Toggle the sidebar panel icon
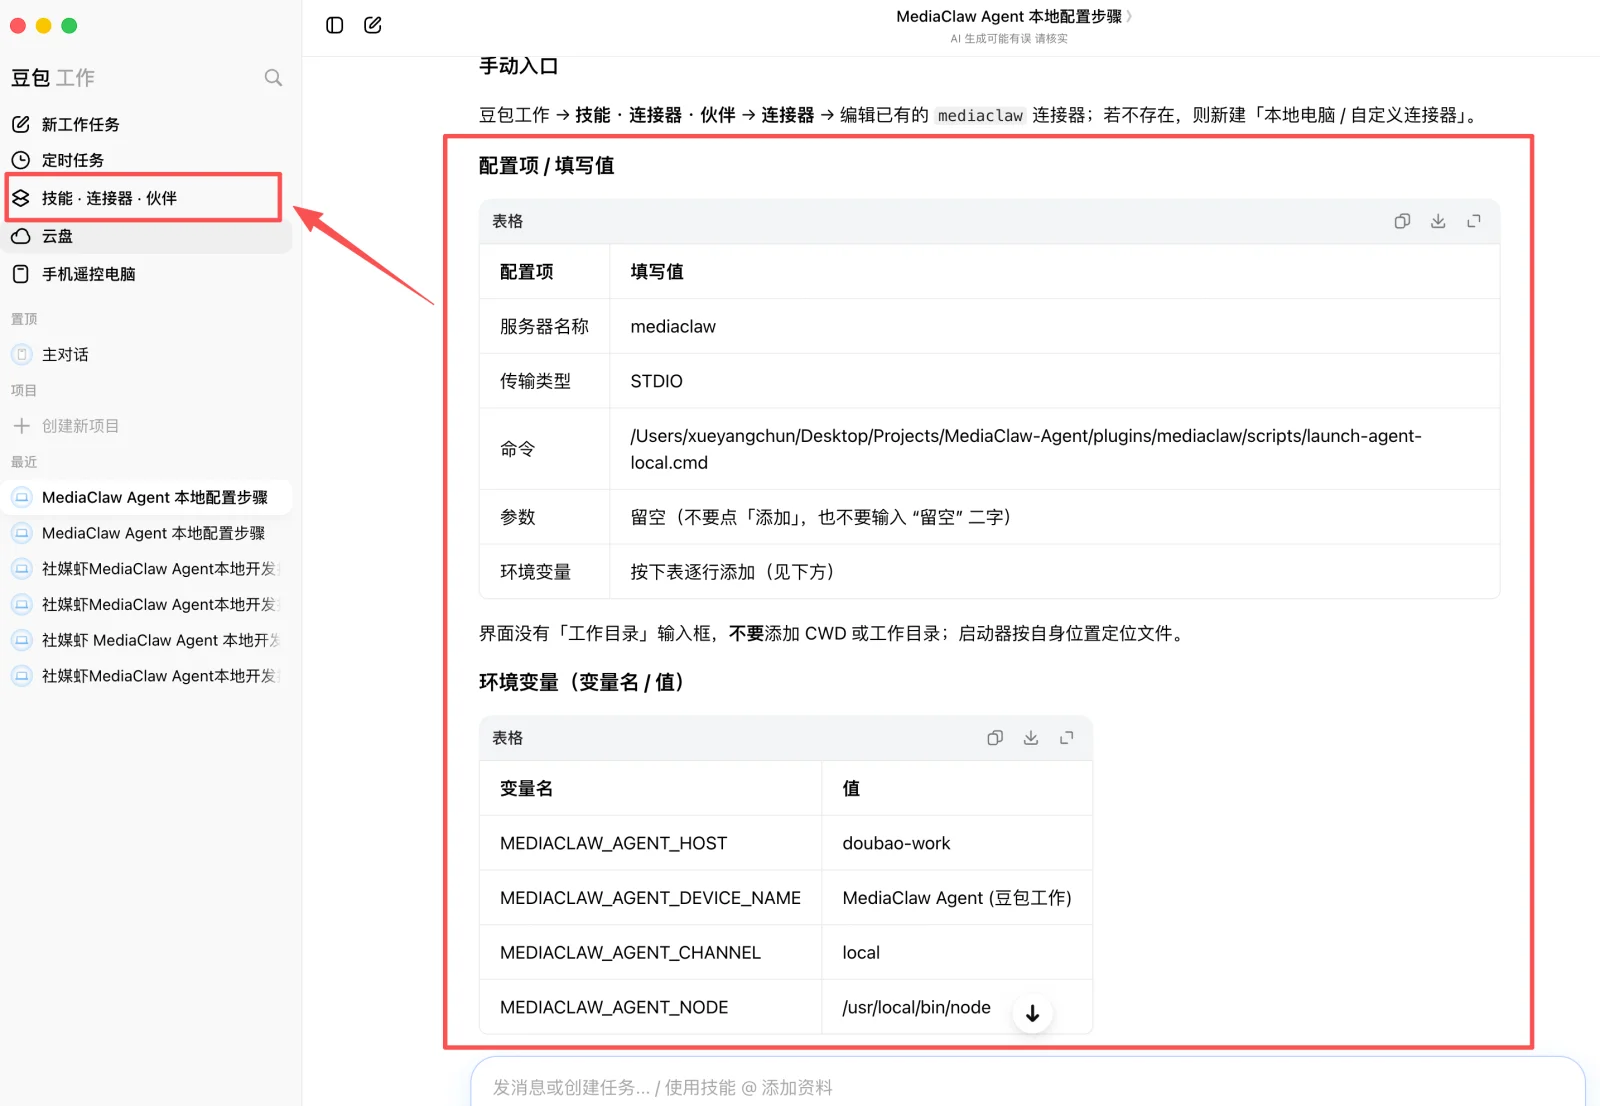This screenshot has height=1106, width=1600. (x=335, y=25)
